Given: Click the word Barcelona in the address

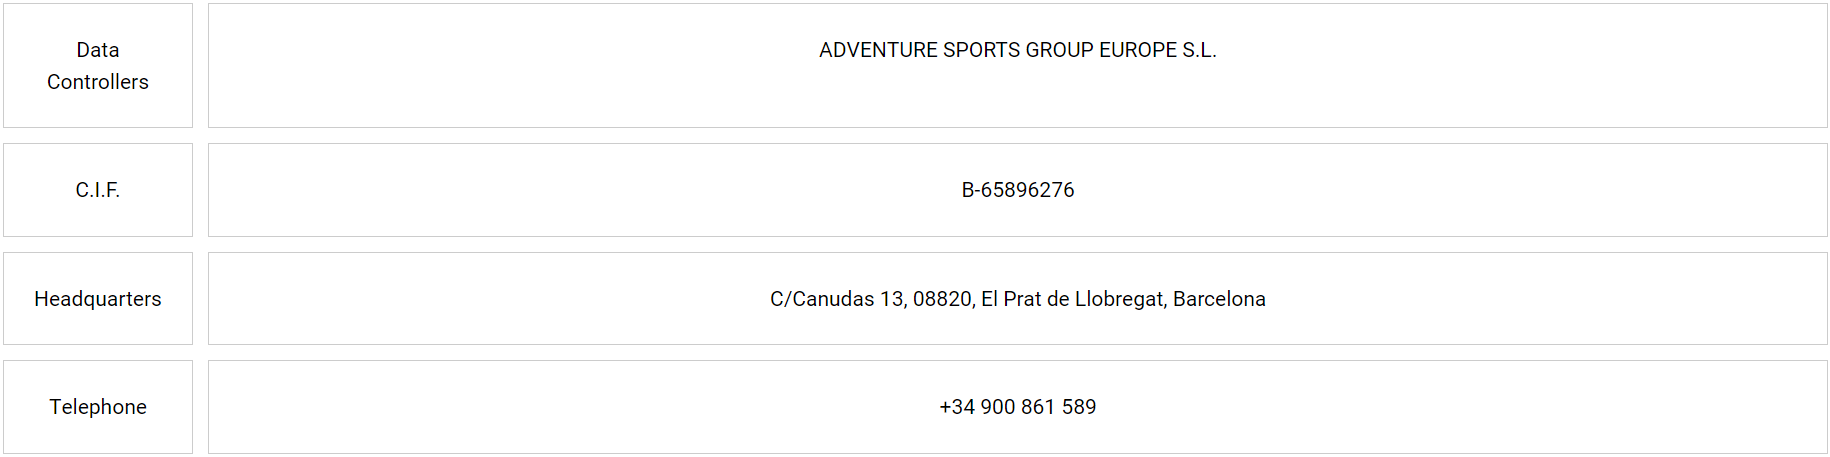Looking at the screenshot, I should pyautogui.click(x=1219, y=299).
